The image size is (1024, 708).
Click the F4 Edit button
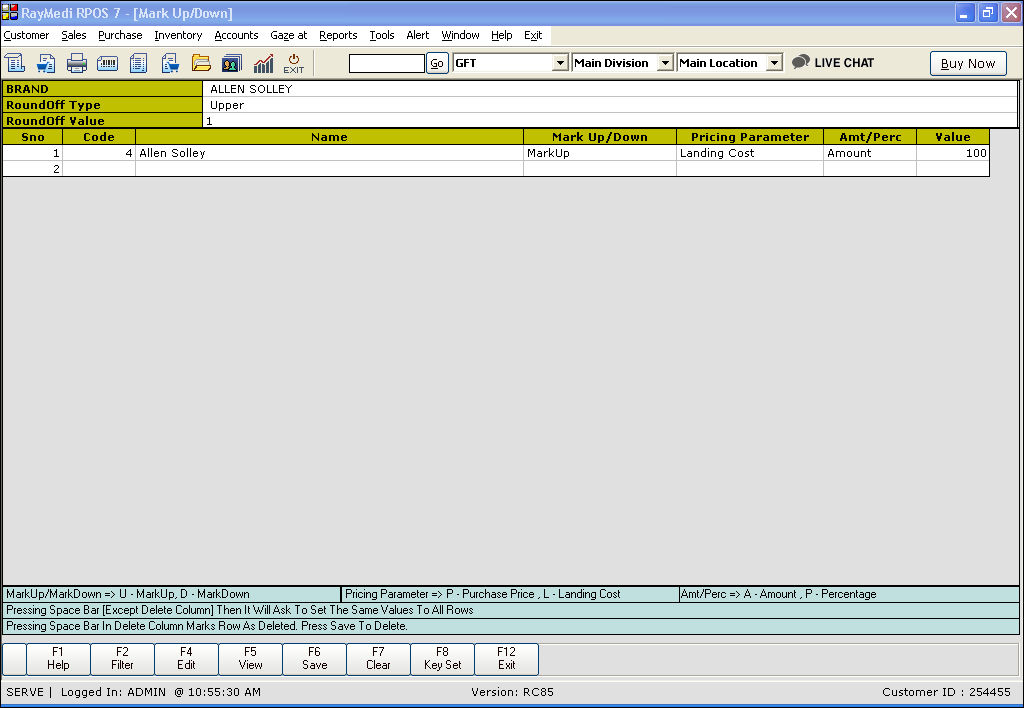186,658
